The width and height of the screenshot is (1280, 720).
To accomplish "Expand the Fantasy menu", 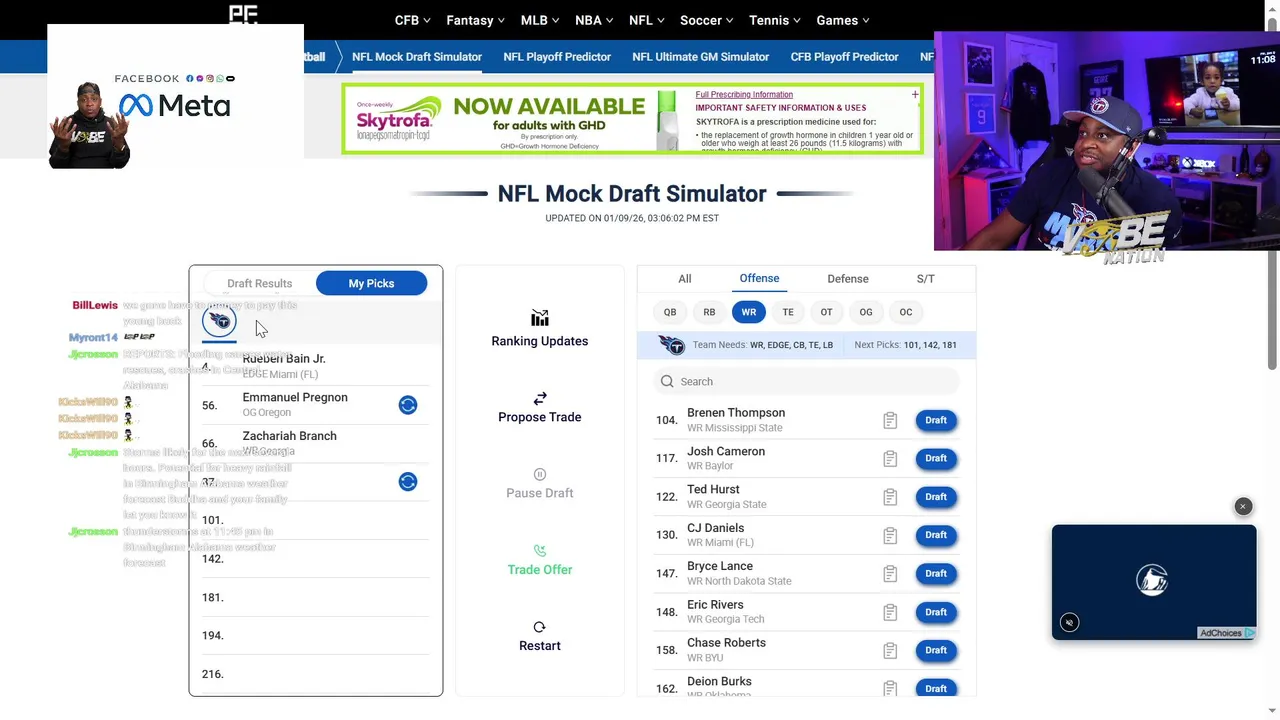I will (476, 20).
